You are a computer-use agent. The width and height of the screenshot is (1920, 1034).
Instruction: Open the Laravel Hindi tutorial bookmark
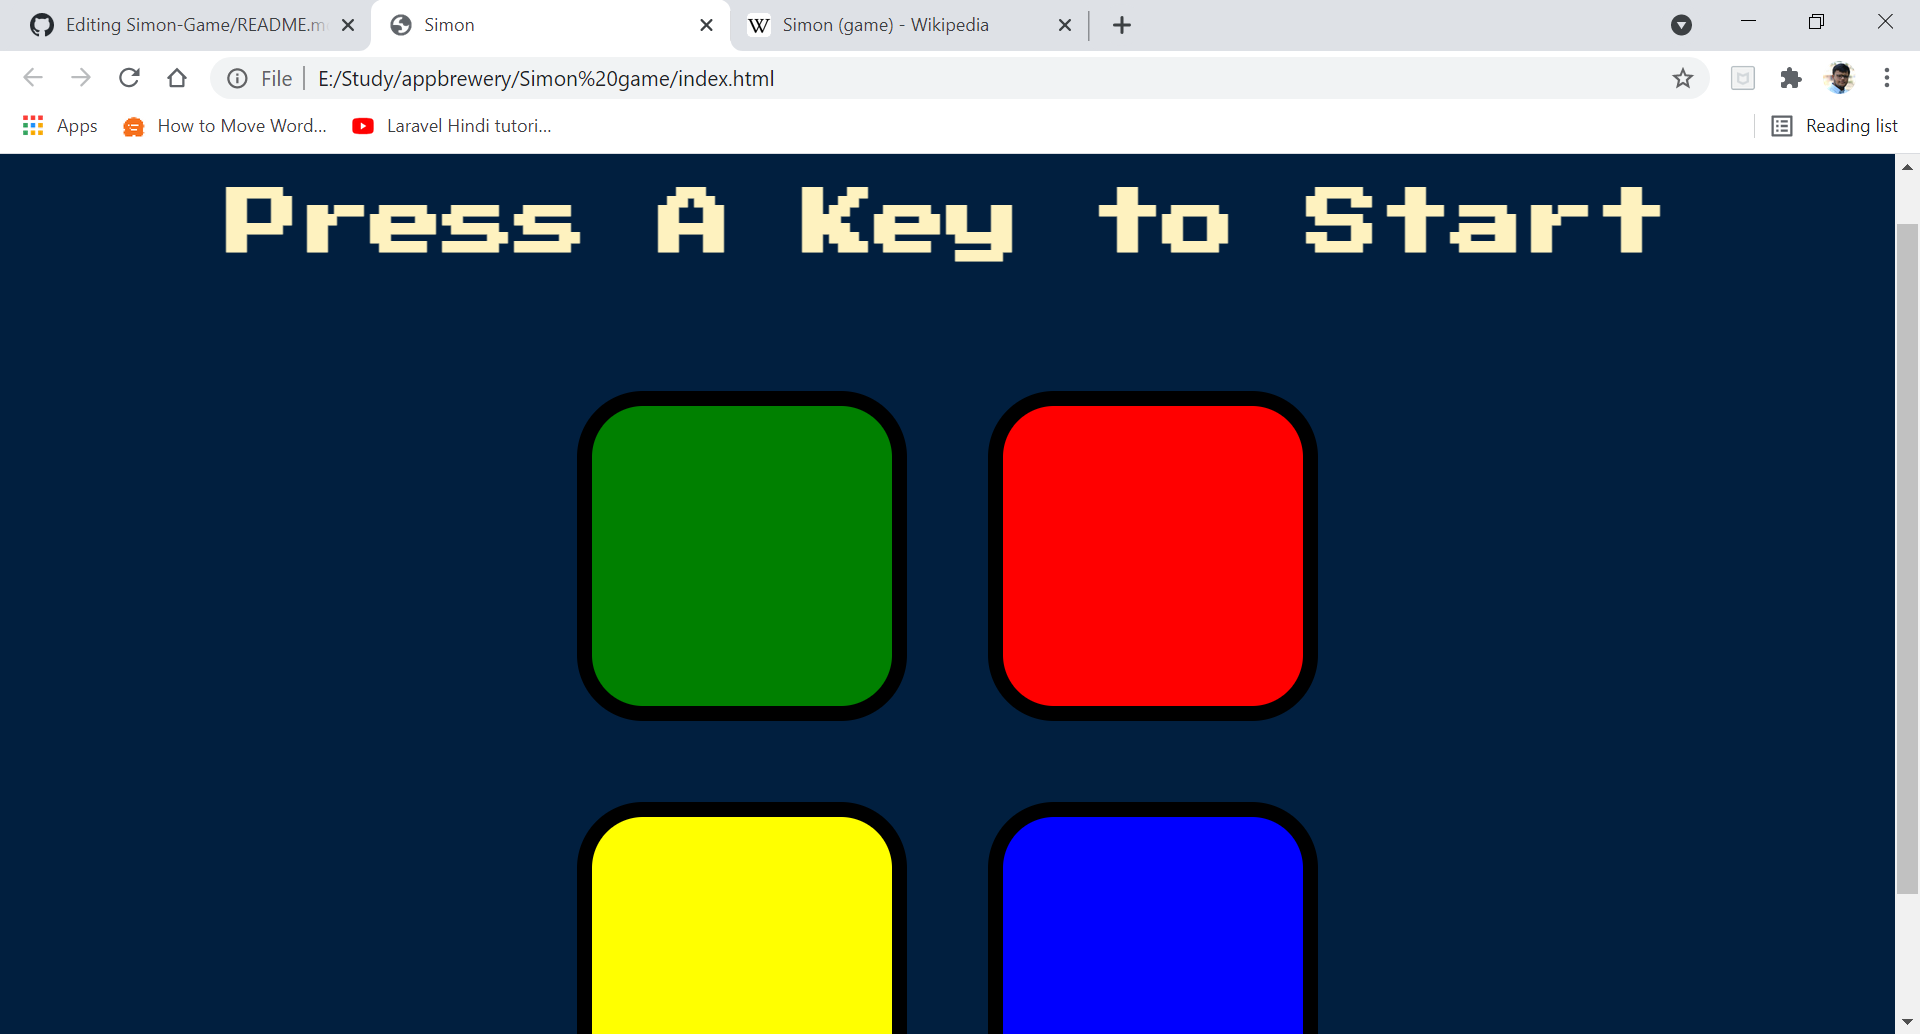tap(452, 126)
